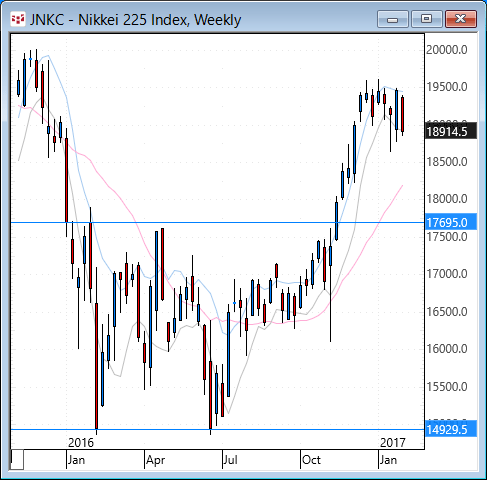Click the Jan label under 2016
The width and height of the screenshot is (487, 480).
coord(76,460)
